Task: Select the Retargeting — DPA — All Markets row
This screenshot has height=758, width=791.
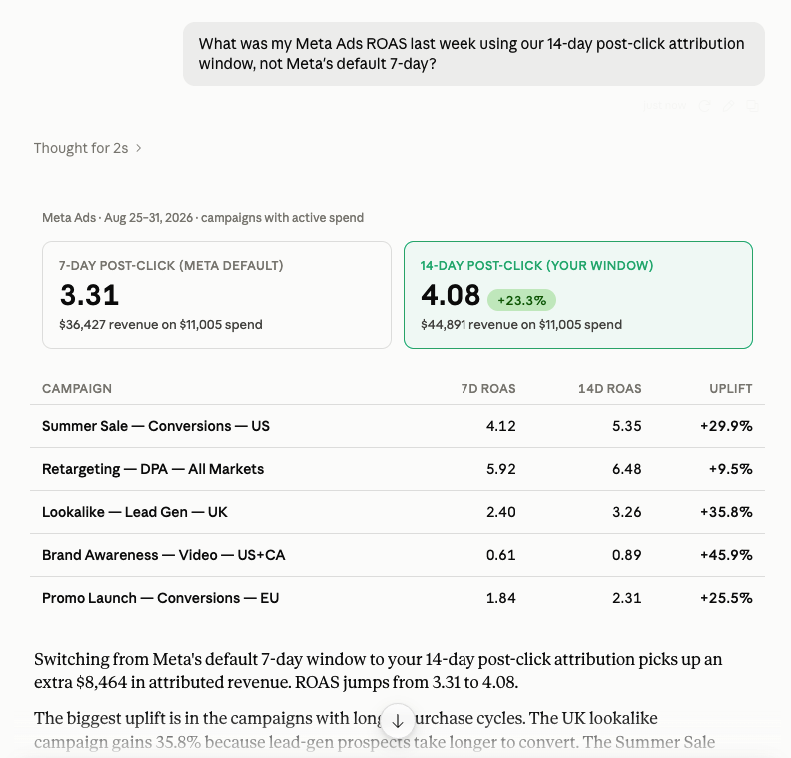Action: click(398, 469)
